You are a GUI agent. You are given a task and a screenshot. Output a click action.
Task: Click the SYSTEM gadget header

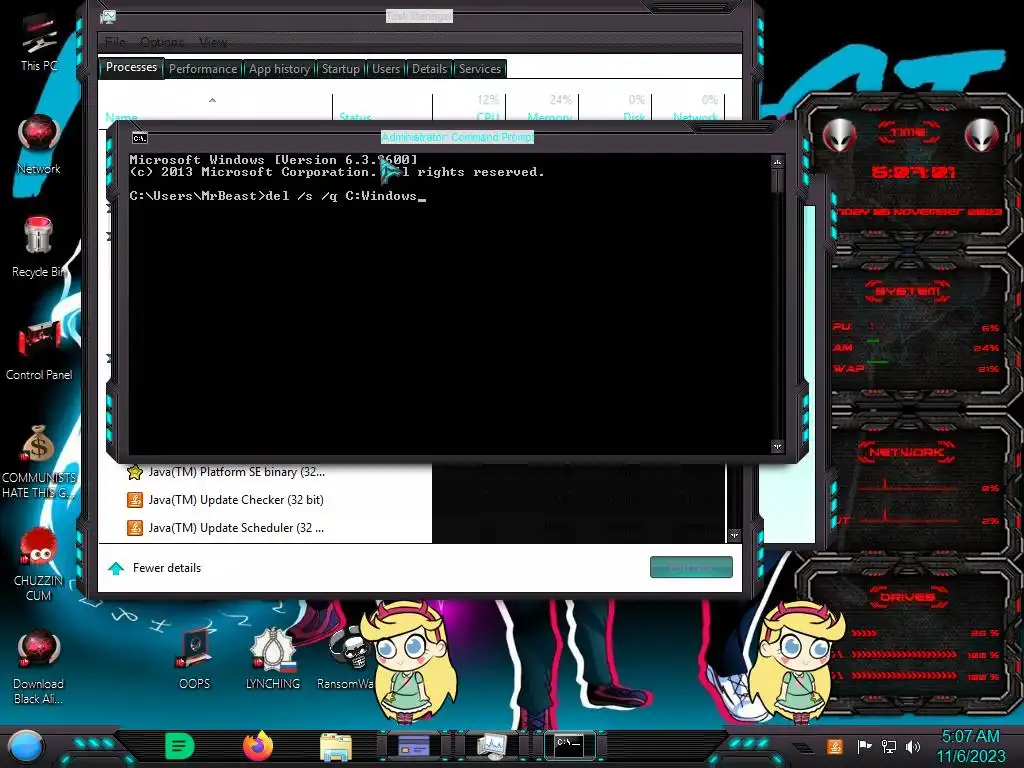[x=908, y=291]
